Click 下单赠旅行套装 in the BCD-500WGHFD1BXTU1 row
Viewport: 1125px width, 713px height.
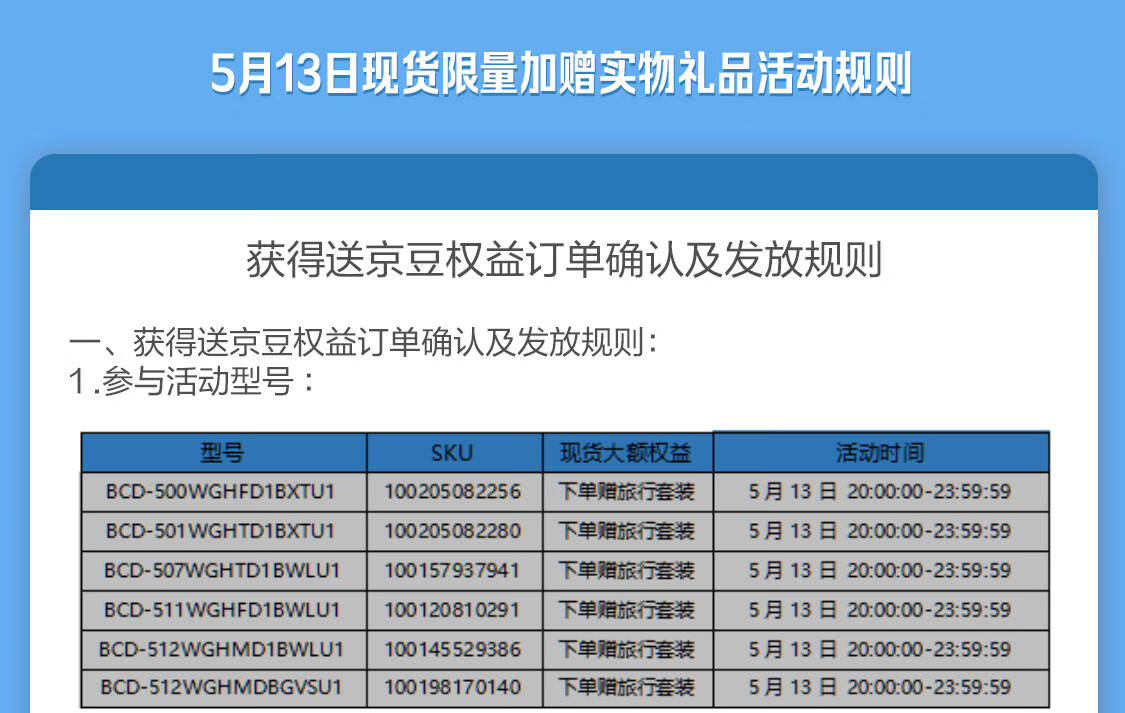point(627,491)
